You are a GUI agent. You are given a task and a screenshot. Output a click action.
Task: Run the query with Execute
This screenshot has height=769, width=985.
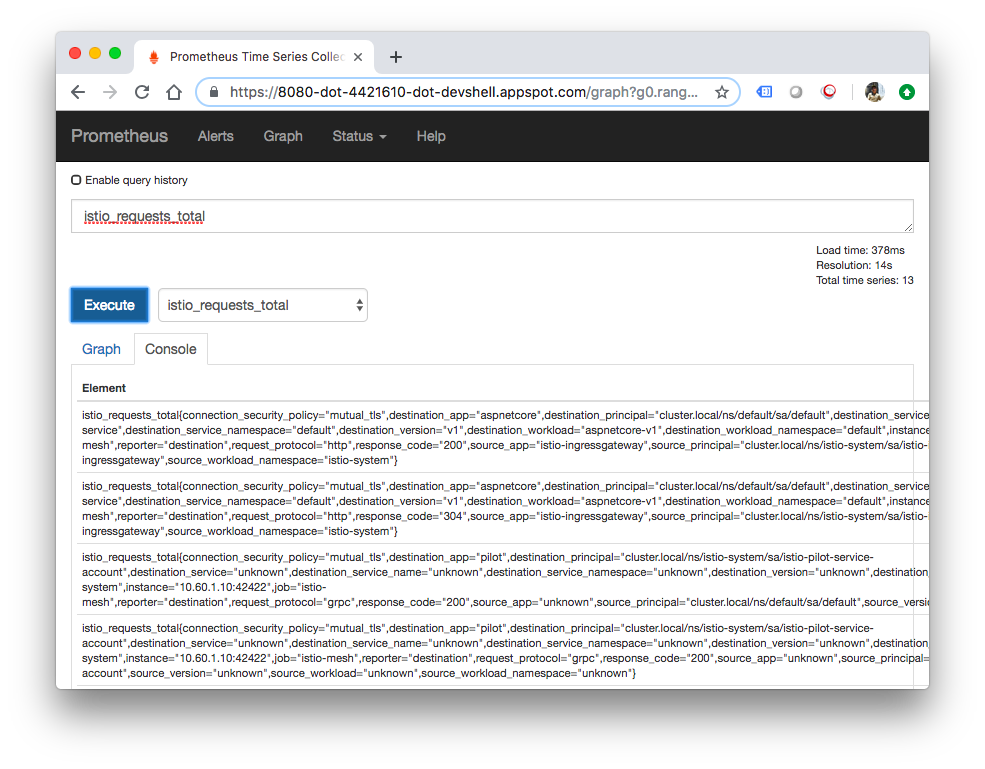(x=109, y=305)
